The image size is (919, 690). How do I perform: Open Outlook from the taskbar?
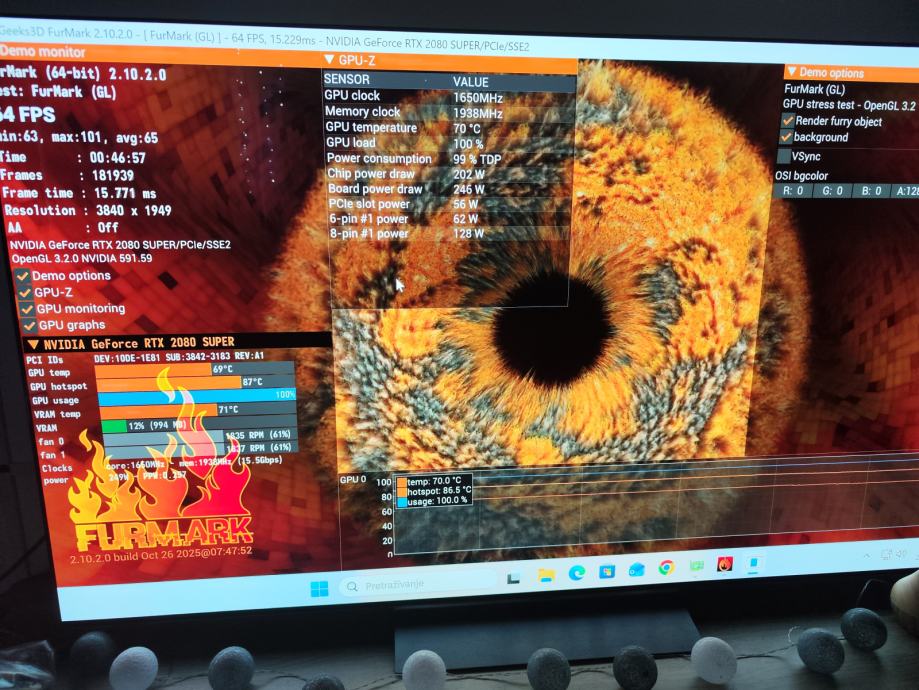(x=637, y=569)
